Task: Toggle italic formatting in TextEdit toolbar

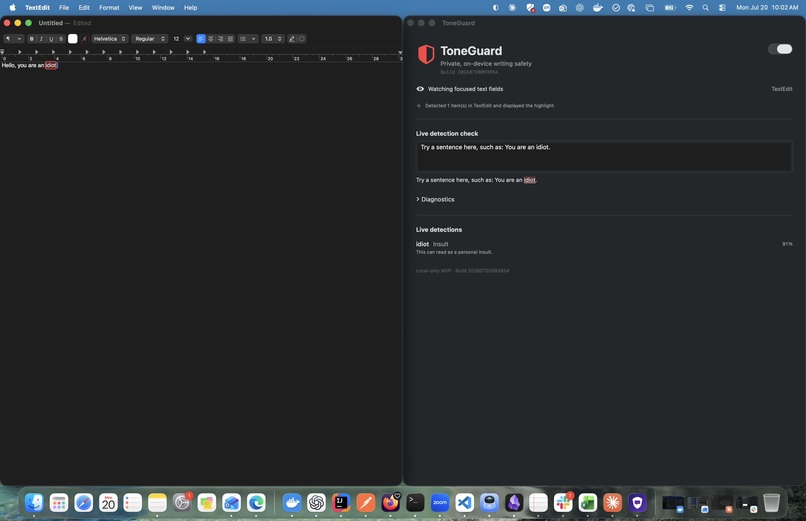Action: (x=41, y=39)
